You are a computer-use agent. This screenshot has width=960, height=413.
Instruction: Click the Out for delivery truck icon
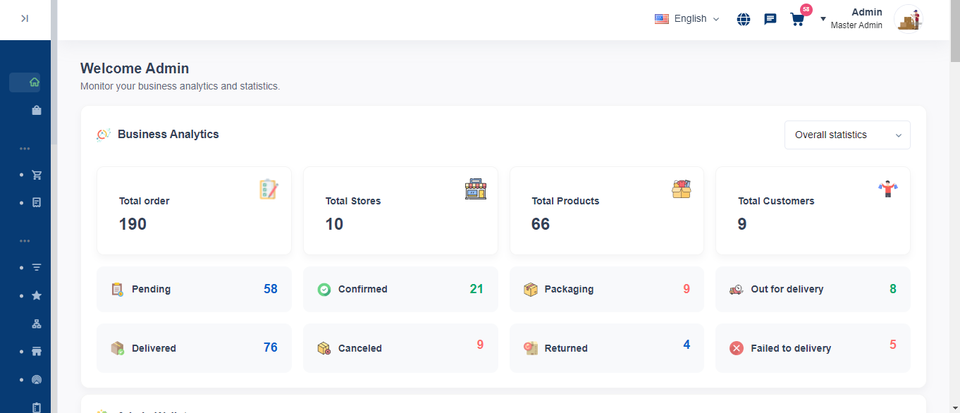coord(737,289)
